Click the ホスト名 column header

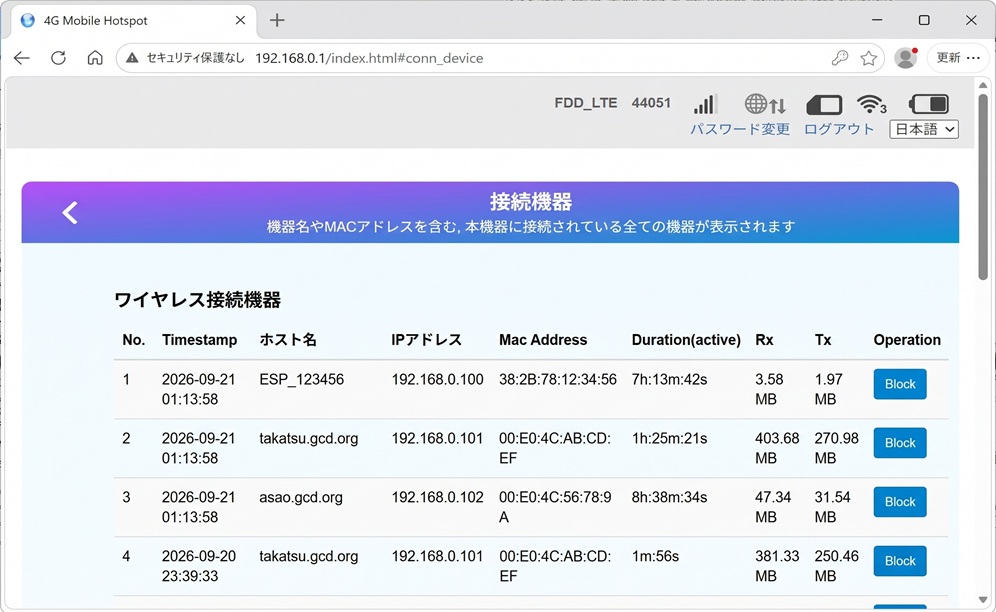coord(288,340)
